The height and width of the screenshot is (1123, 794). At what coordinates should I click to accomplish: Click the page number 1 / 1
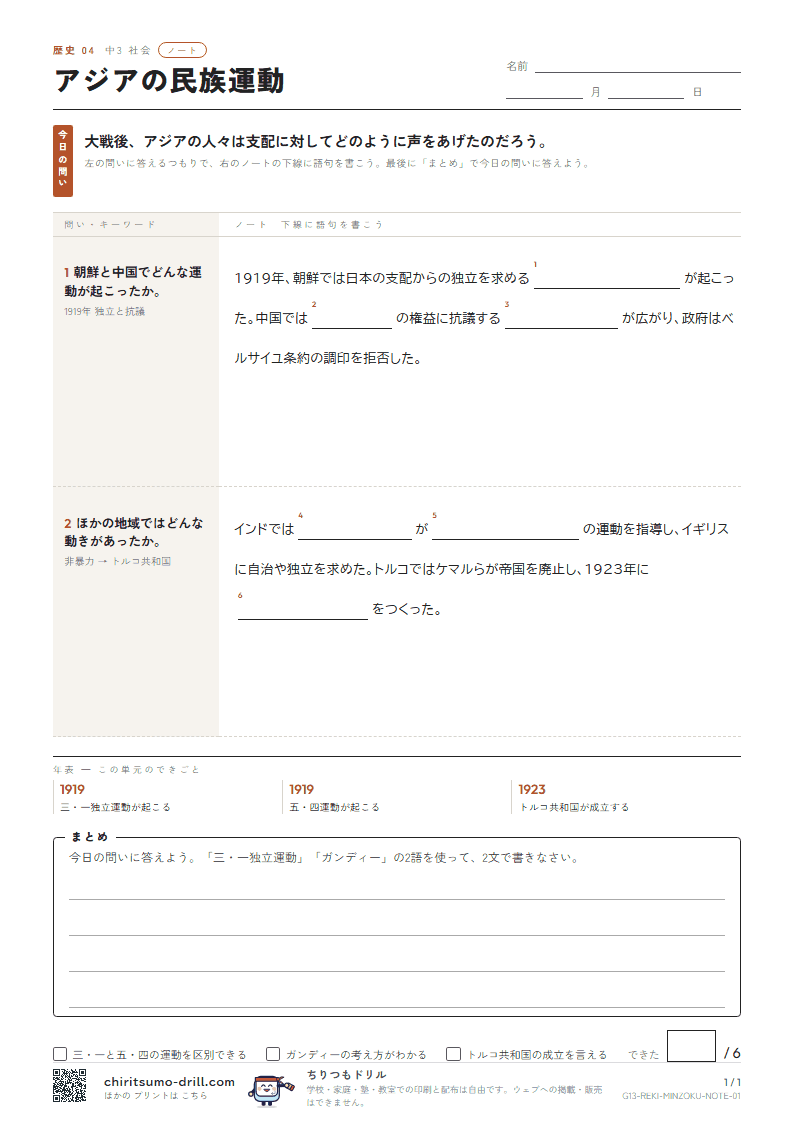[x=732, y=1082]
